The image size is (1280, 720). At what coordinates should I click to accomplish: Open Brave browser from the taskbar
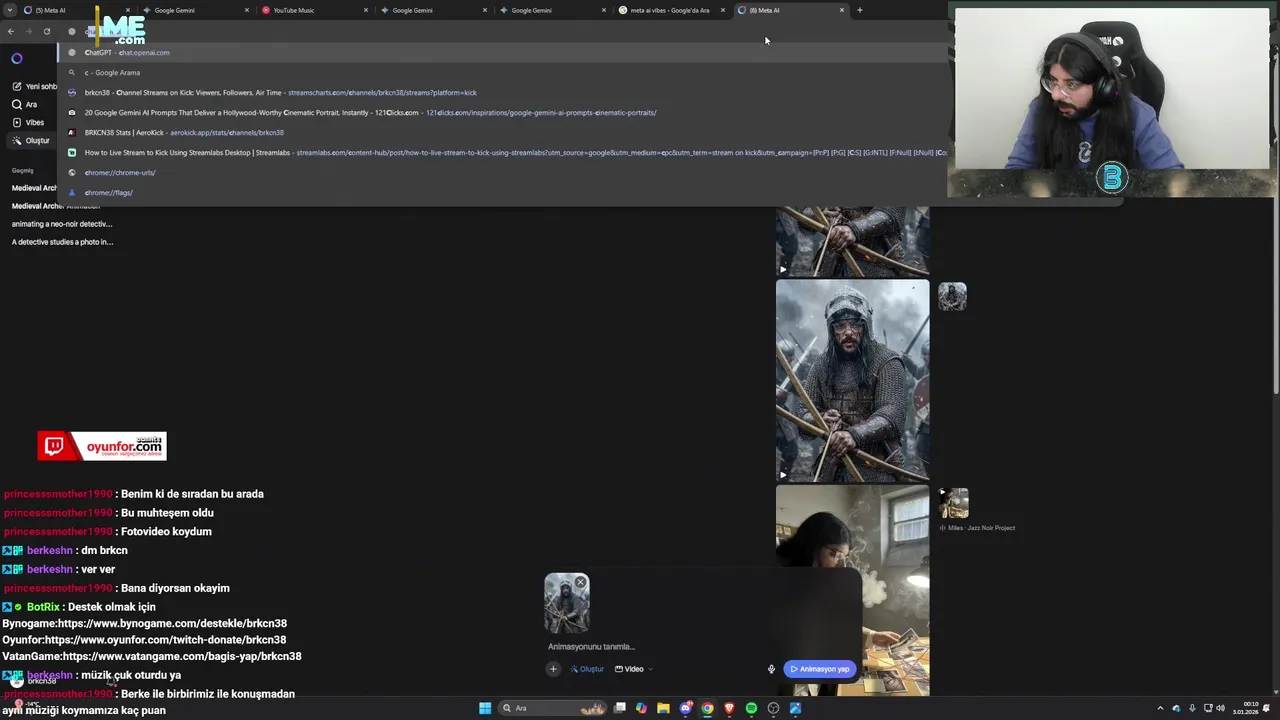(729, 708)
